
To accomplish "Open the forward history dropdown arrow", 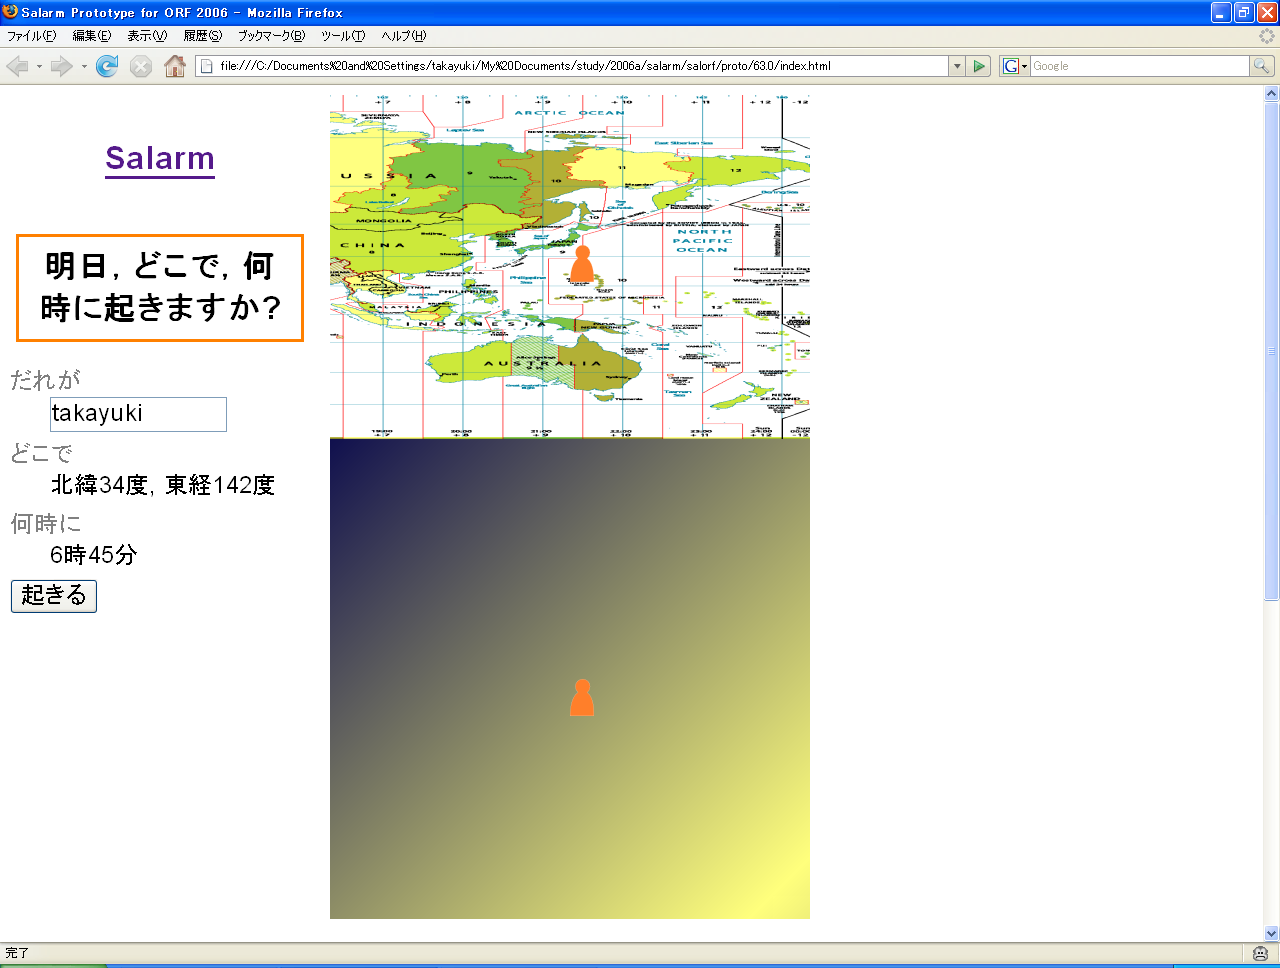I will pos(84,66).
